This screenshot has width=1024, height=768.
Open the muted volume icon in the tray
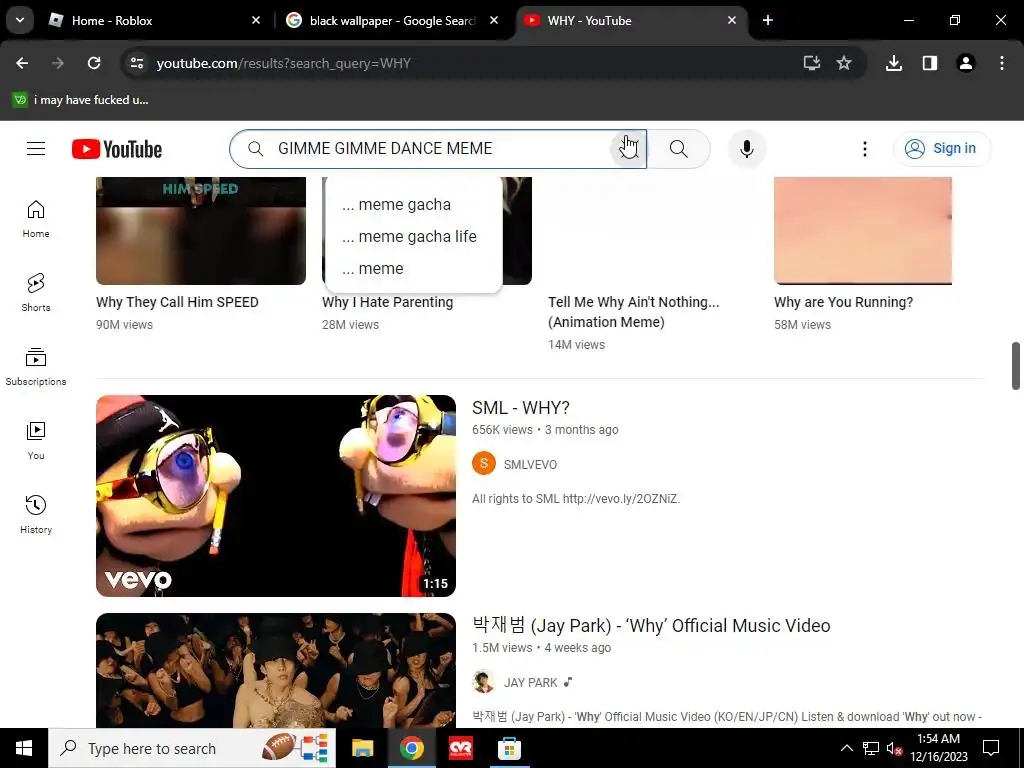click(x=894, y=748)
